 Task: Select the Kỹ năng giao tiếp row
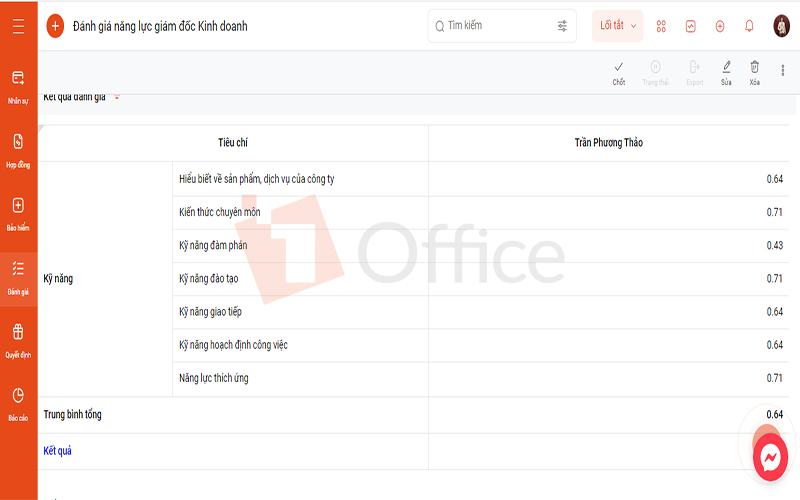click(x=481, y=312)
